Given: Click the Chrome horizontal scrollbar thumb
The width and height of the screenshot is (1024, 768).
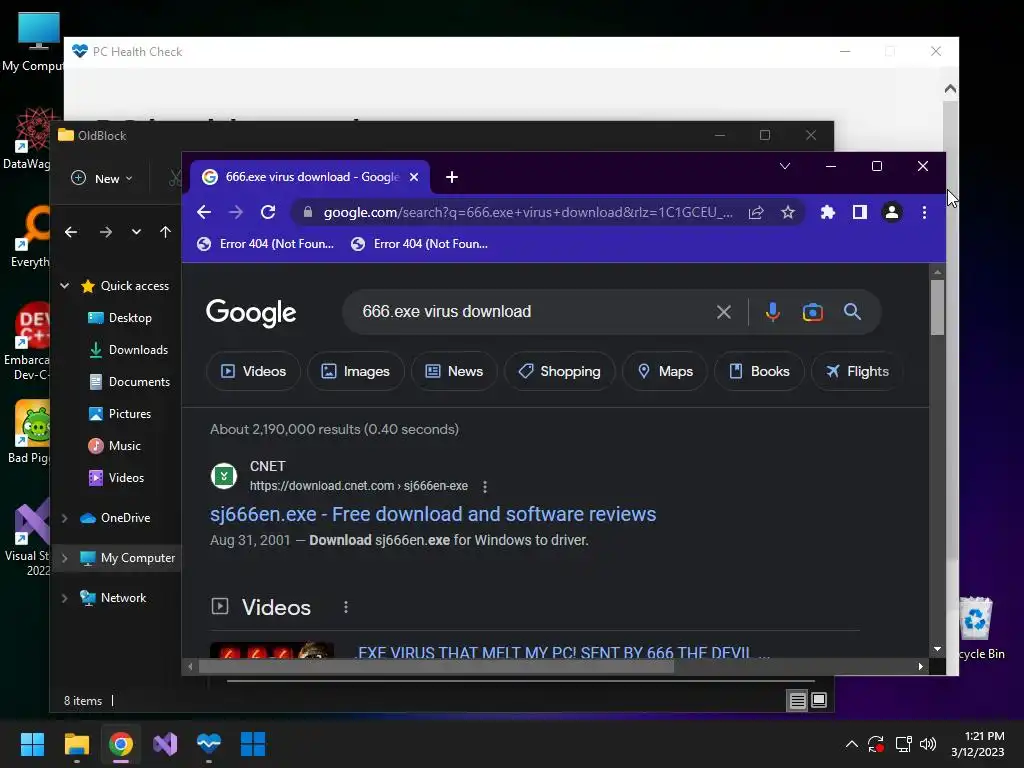Looking at the screenshot, I should point(436,667).
